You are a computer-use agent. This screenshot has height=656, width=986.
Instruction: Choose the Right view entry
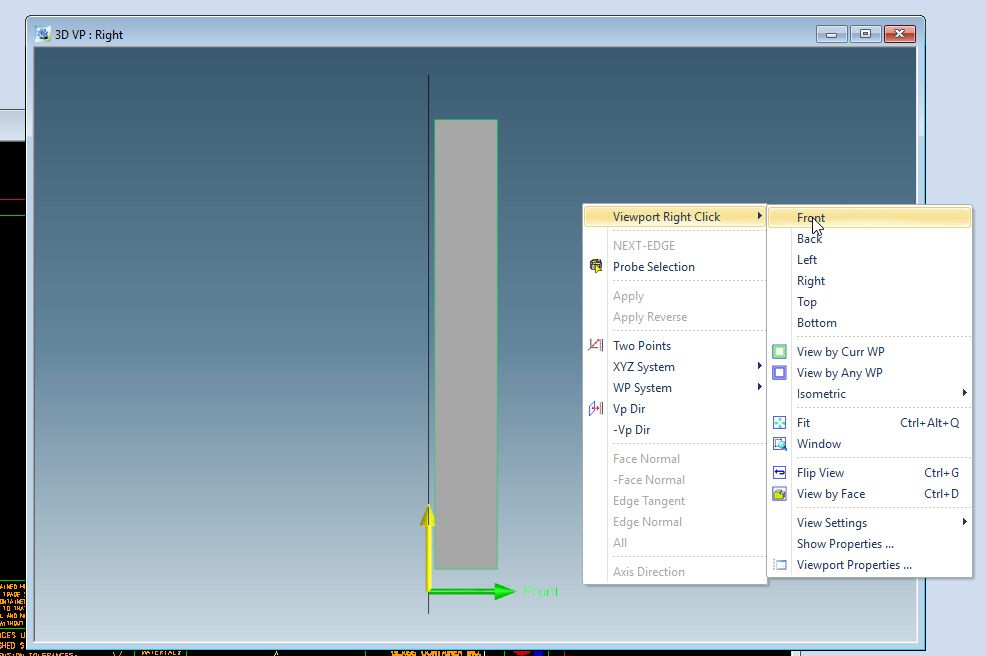point(870,281)
